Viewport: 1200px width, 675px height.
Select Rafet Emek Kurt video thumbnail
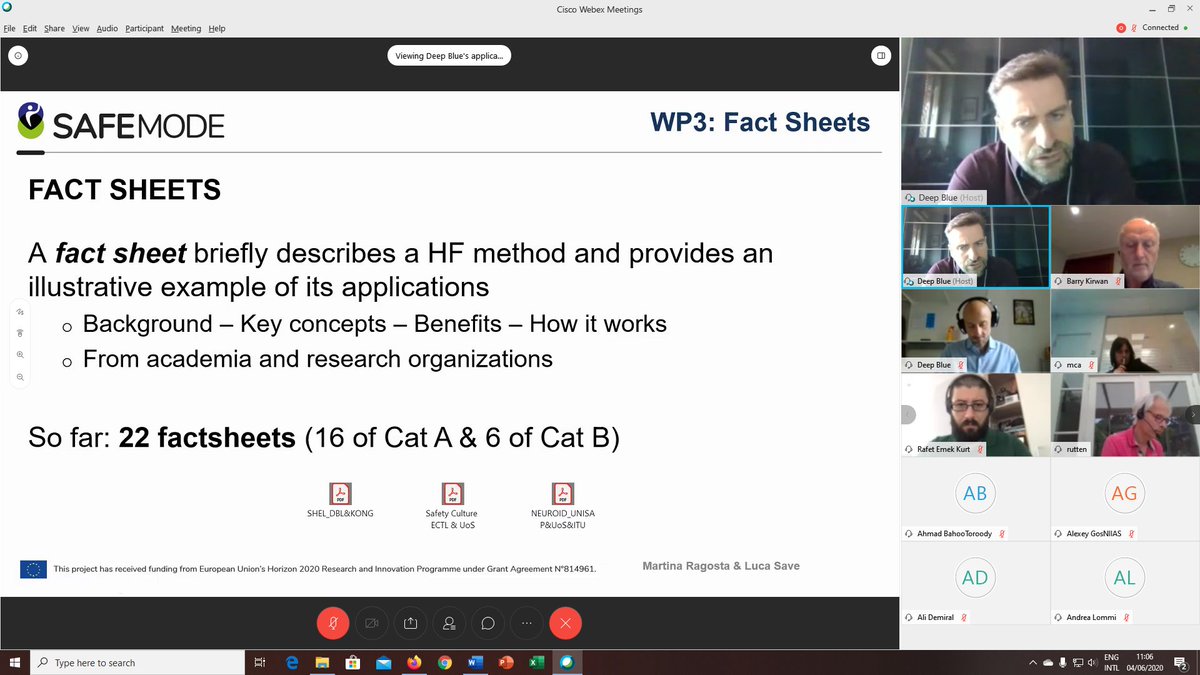click(976, 415)
